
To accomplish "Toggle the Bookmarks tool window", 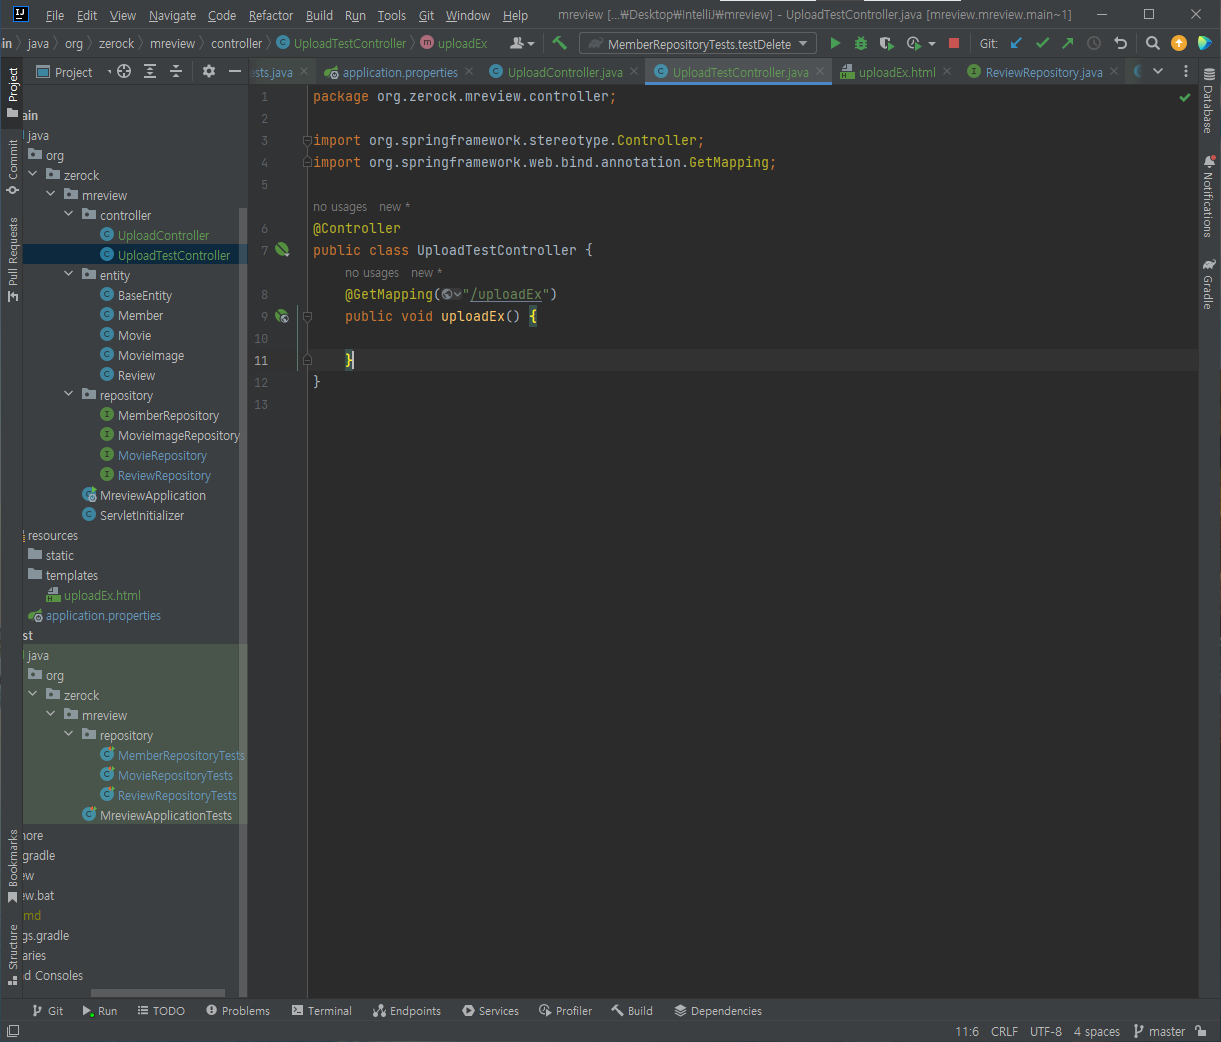I will tap(13, 865).
